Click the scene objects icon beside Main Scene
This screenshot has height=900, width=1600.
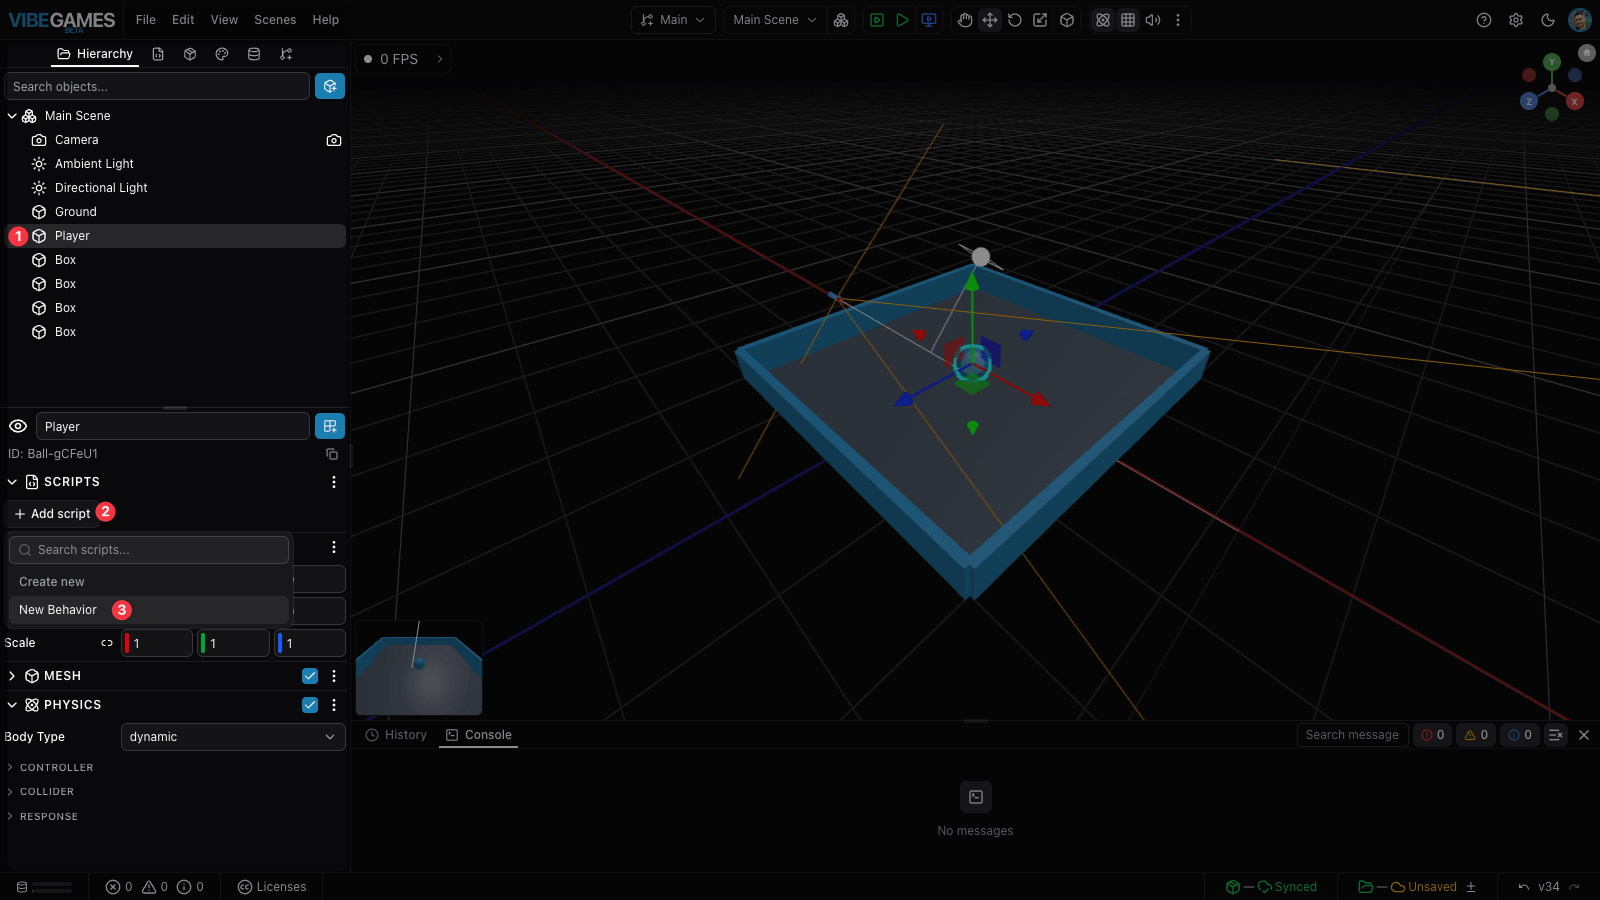pyautogui.click(x=841, y=20)
